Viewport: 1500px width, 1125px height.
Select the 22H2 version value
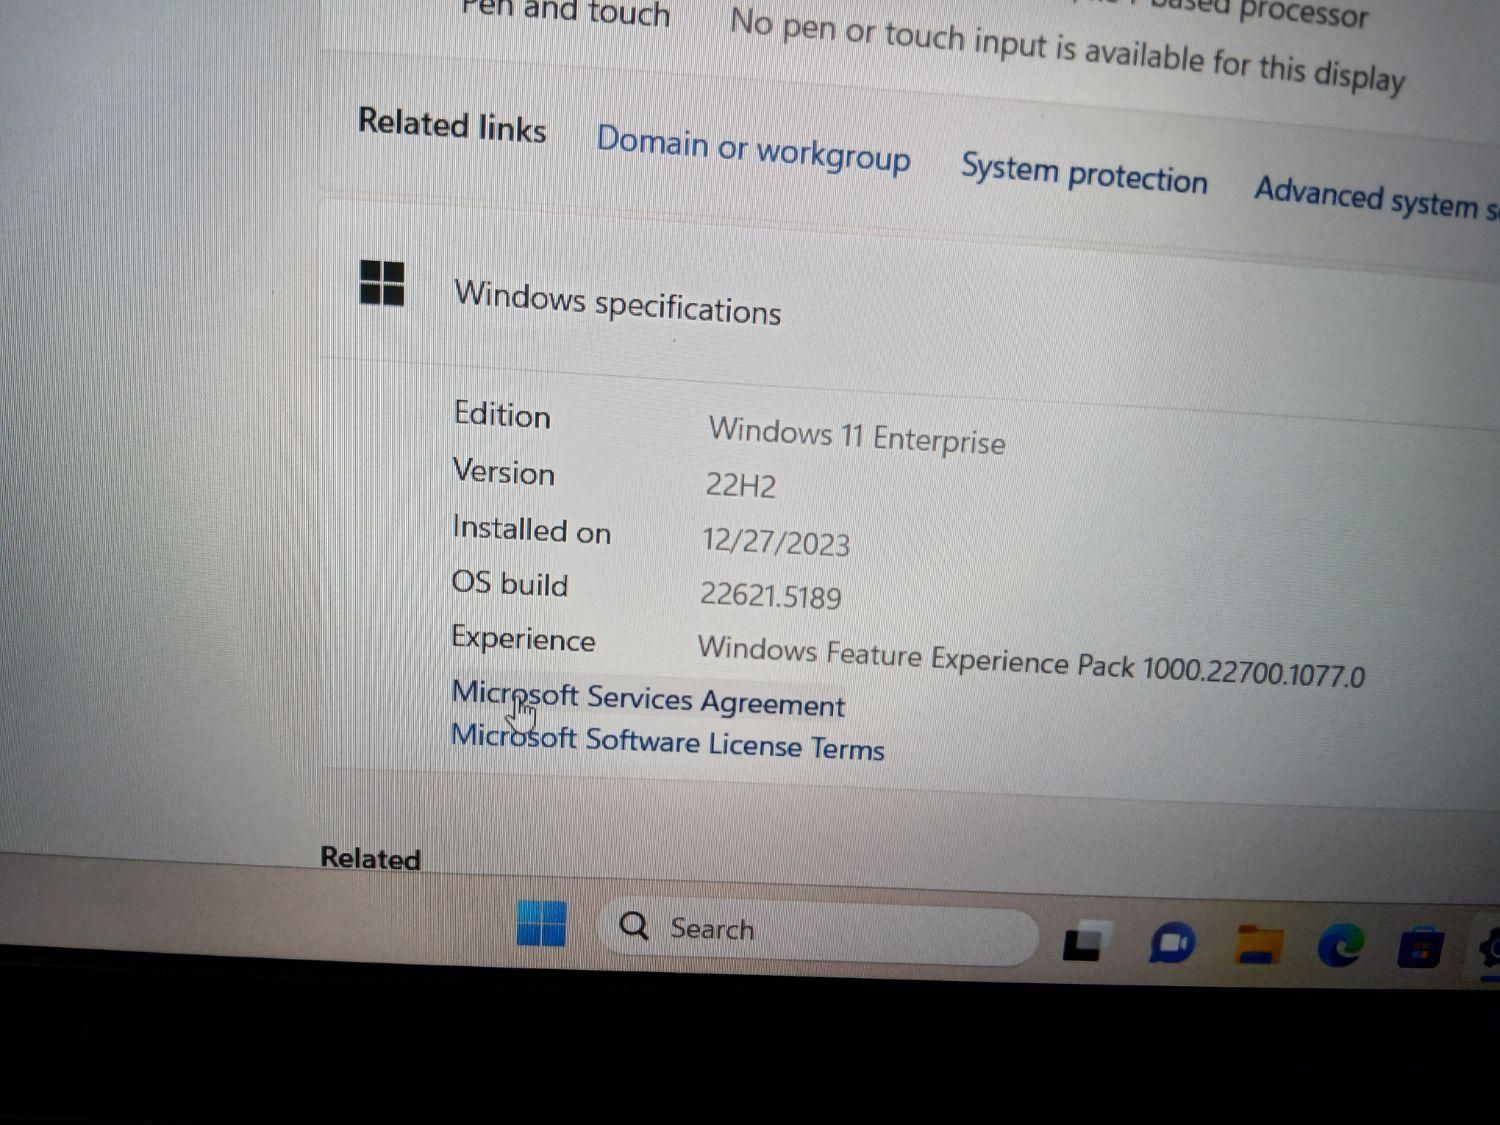pos(741,485)
